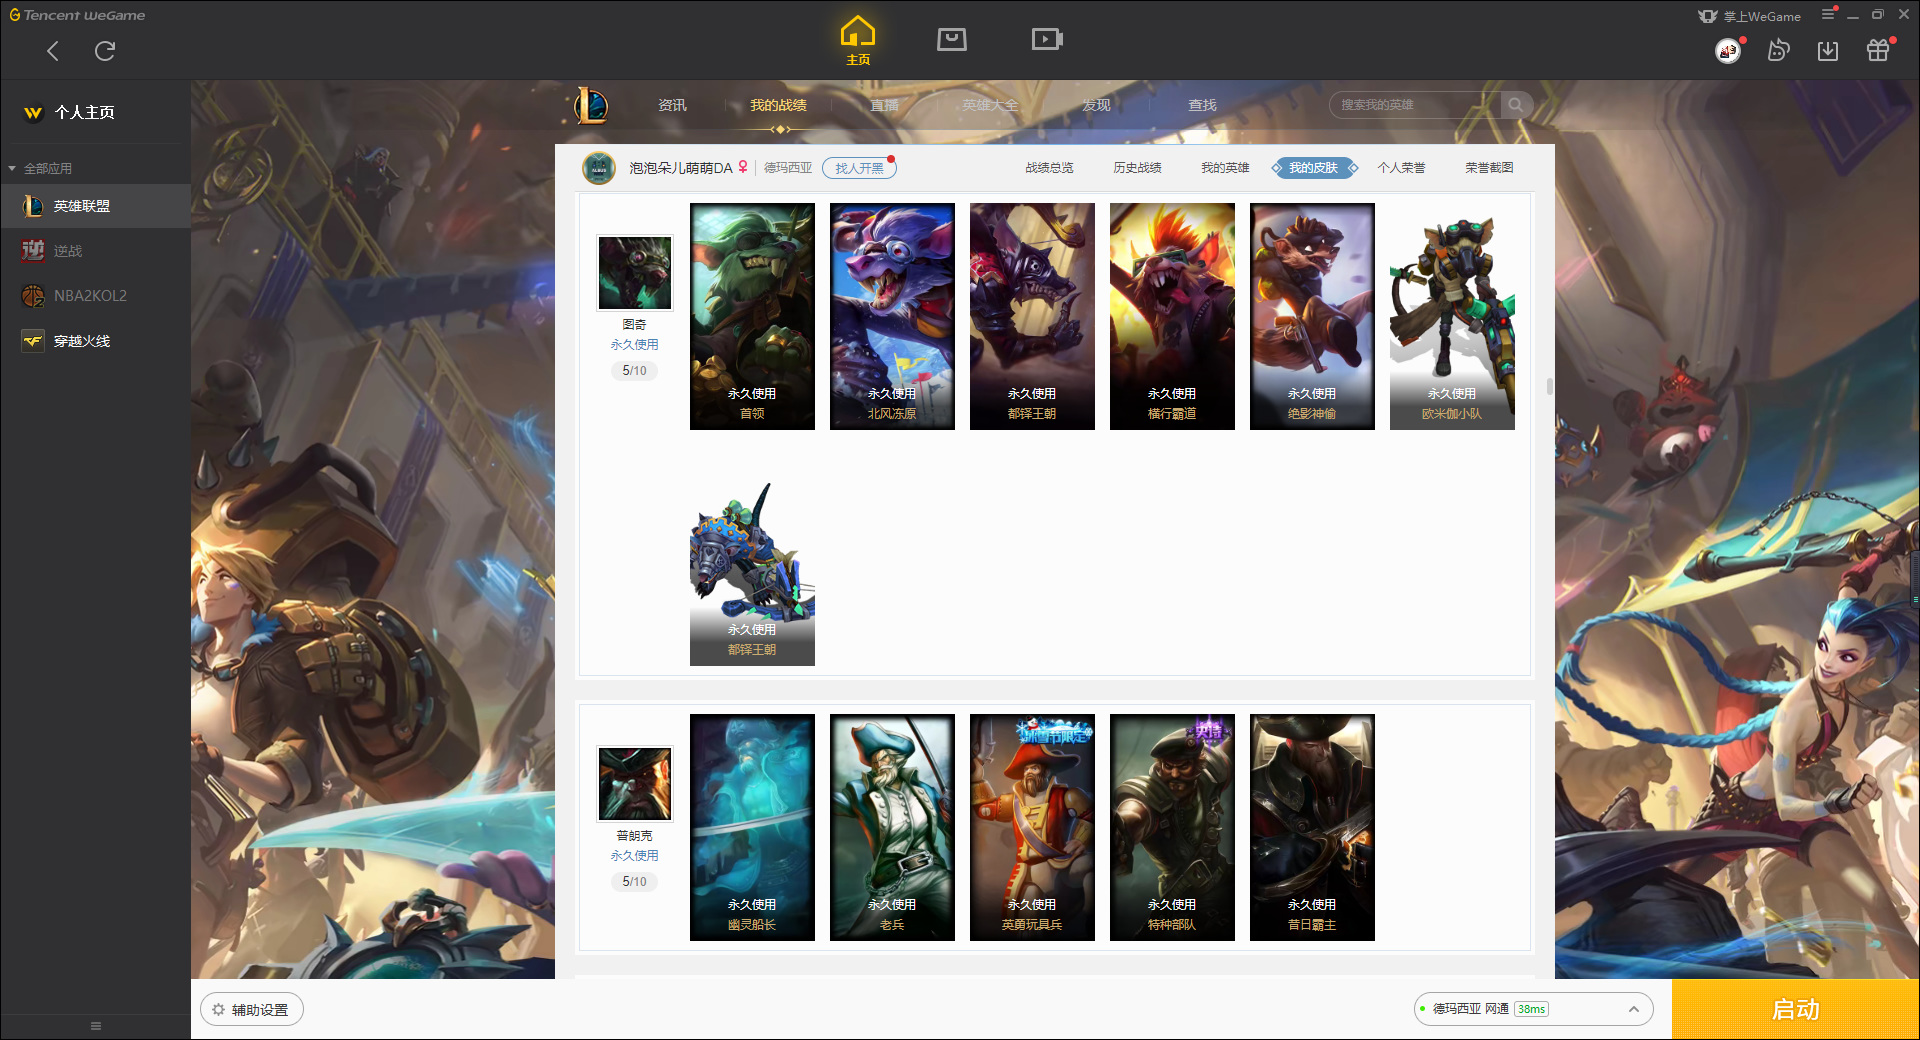Open the 北风冻原 skin card
The width and height of the screenshot is (1920, 1040).
[x=892, y=316]
